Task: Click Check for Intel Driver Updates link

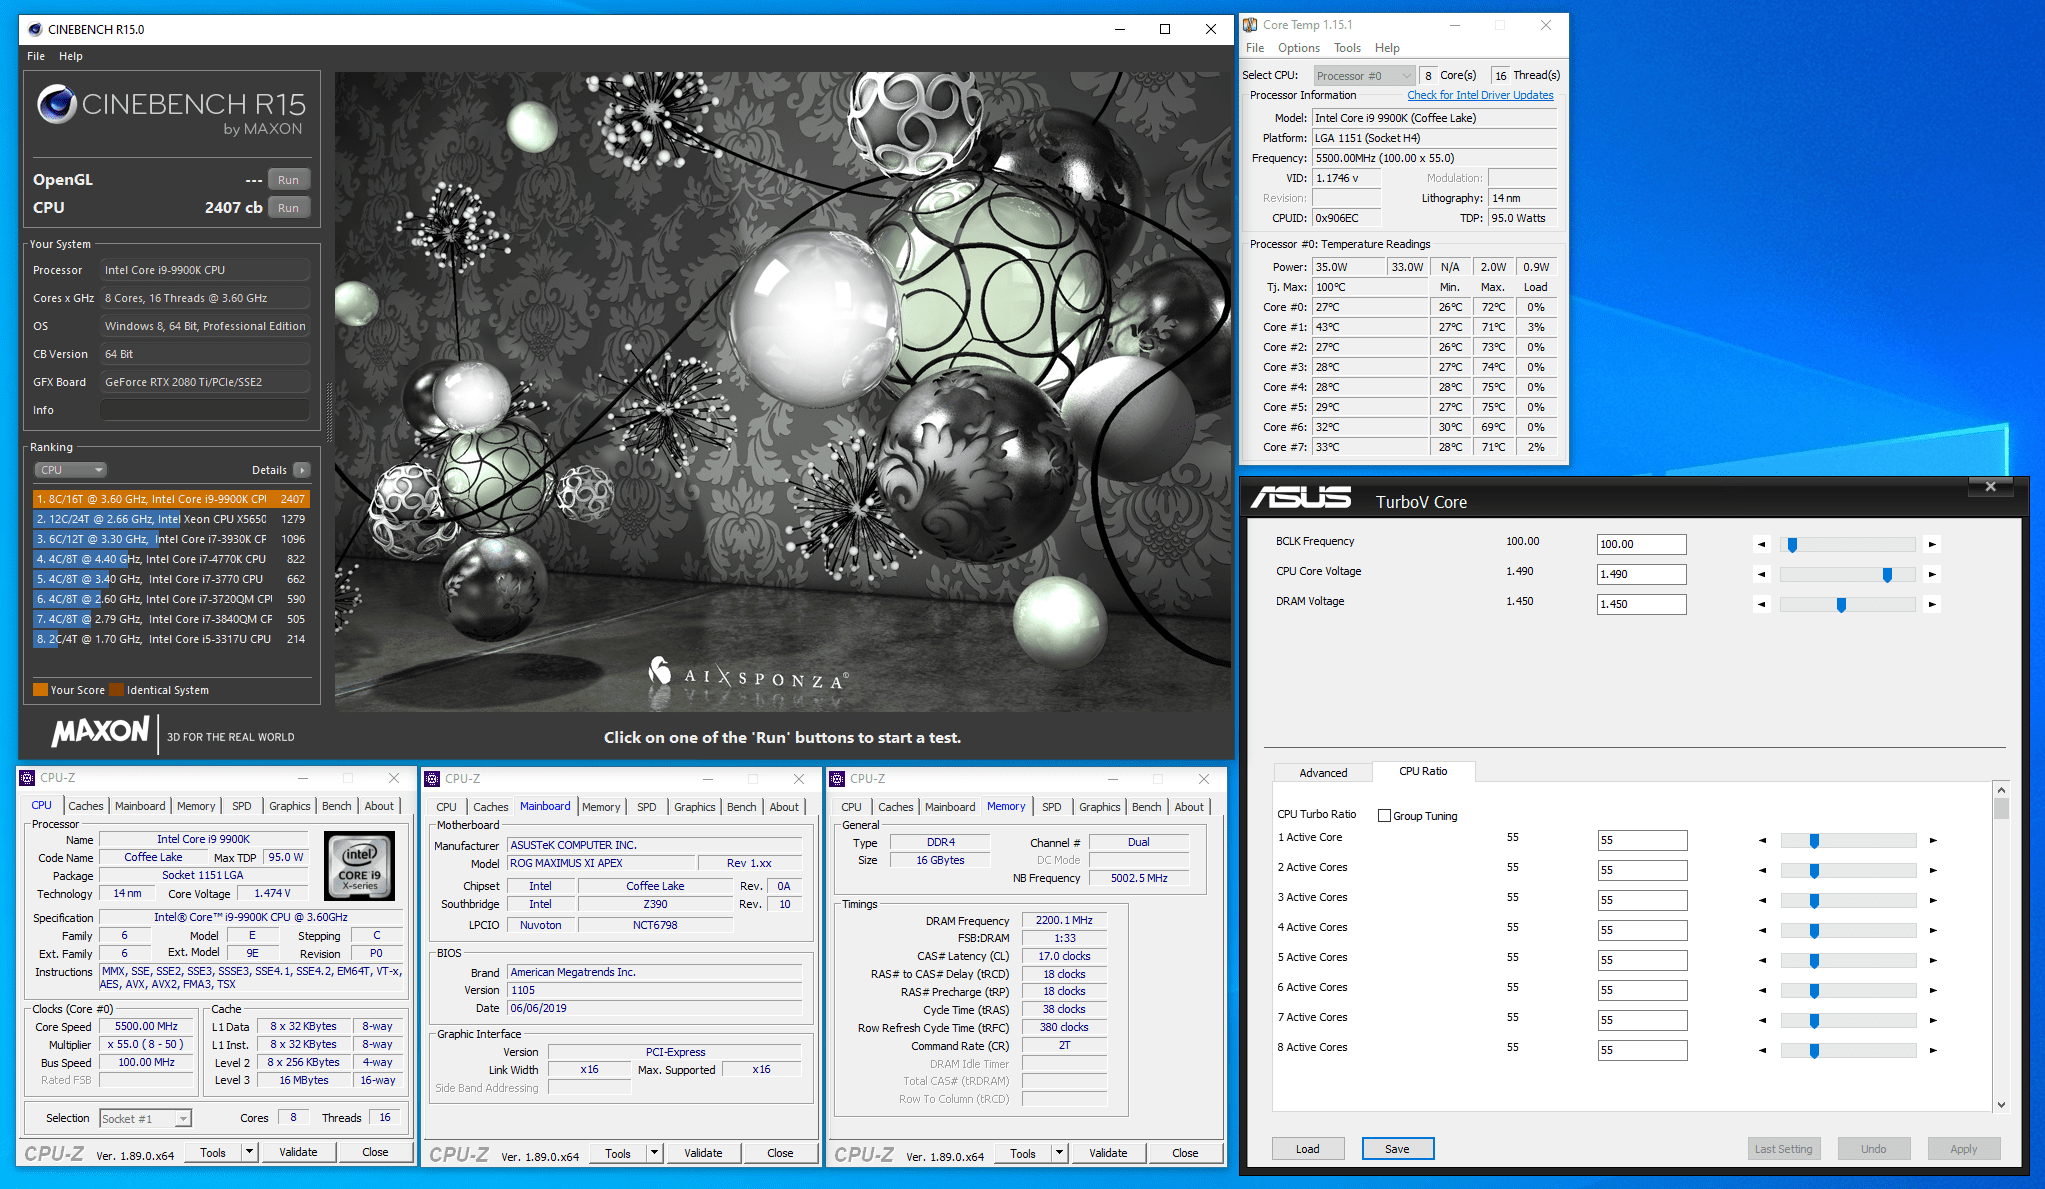Action: tap(1480, 95)
